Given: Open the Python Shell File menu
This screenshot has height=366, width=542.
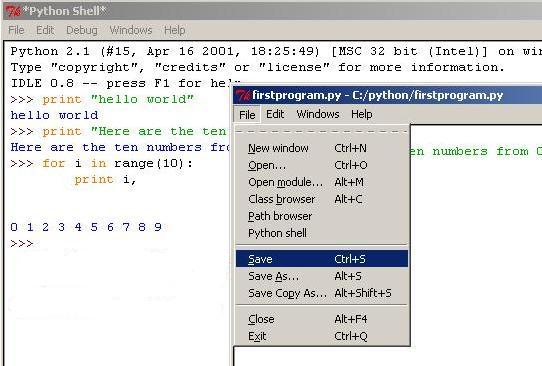Looking at the screenshot, I should (16, 30).
